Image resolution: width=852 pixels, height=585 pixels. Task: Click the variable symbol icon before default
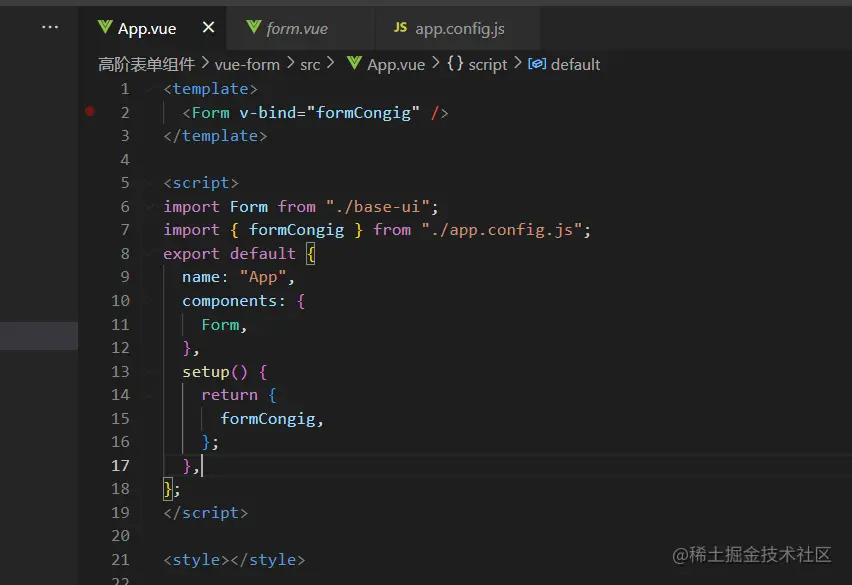(x=537, y=64)
